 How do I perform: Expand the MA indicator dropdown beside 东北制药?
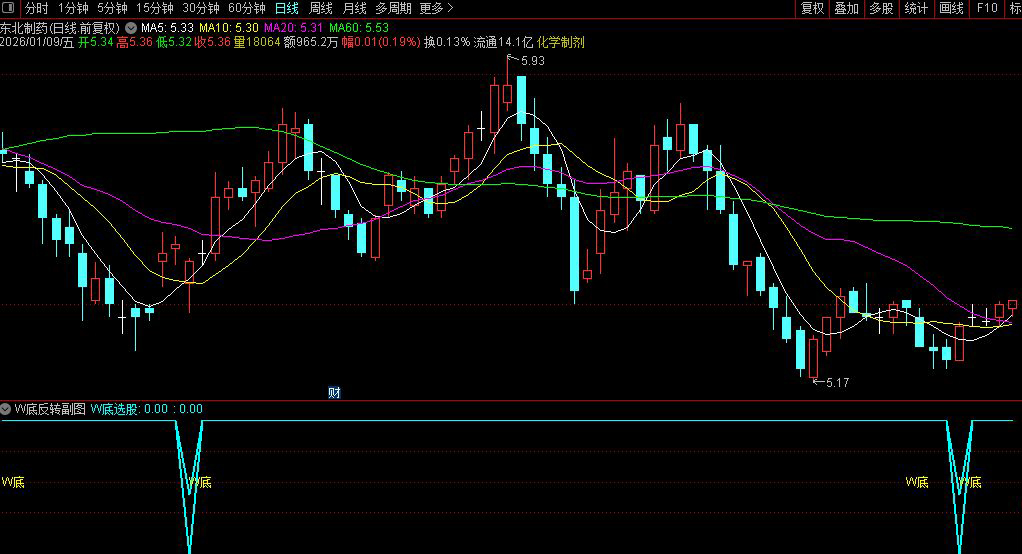[130, 27]
